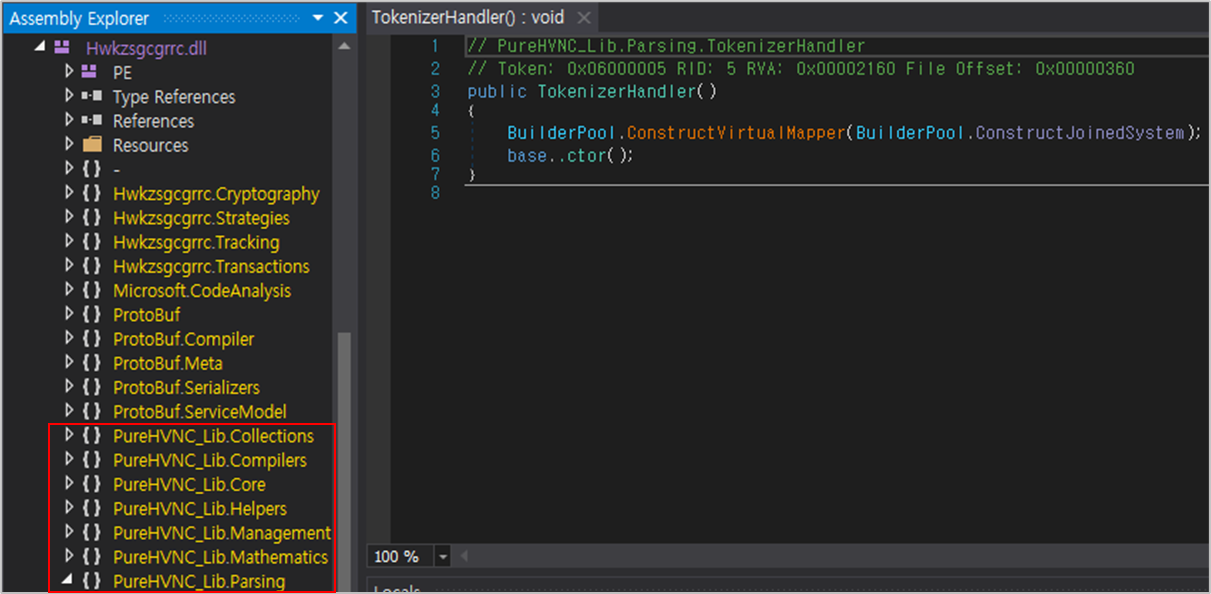
Task: Expand the ProtoBuf.Meta namespace
Action: tap(69, 363)
